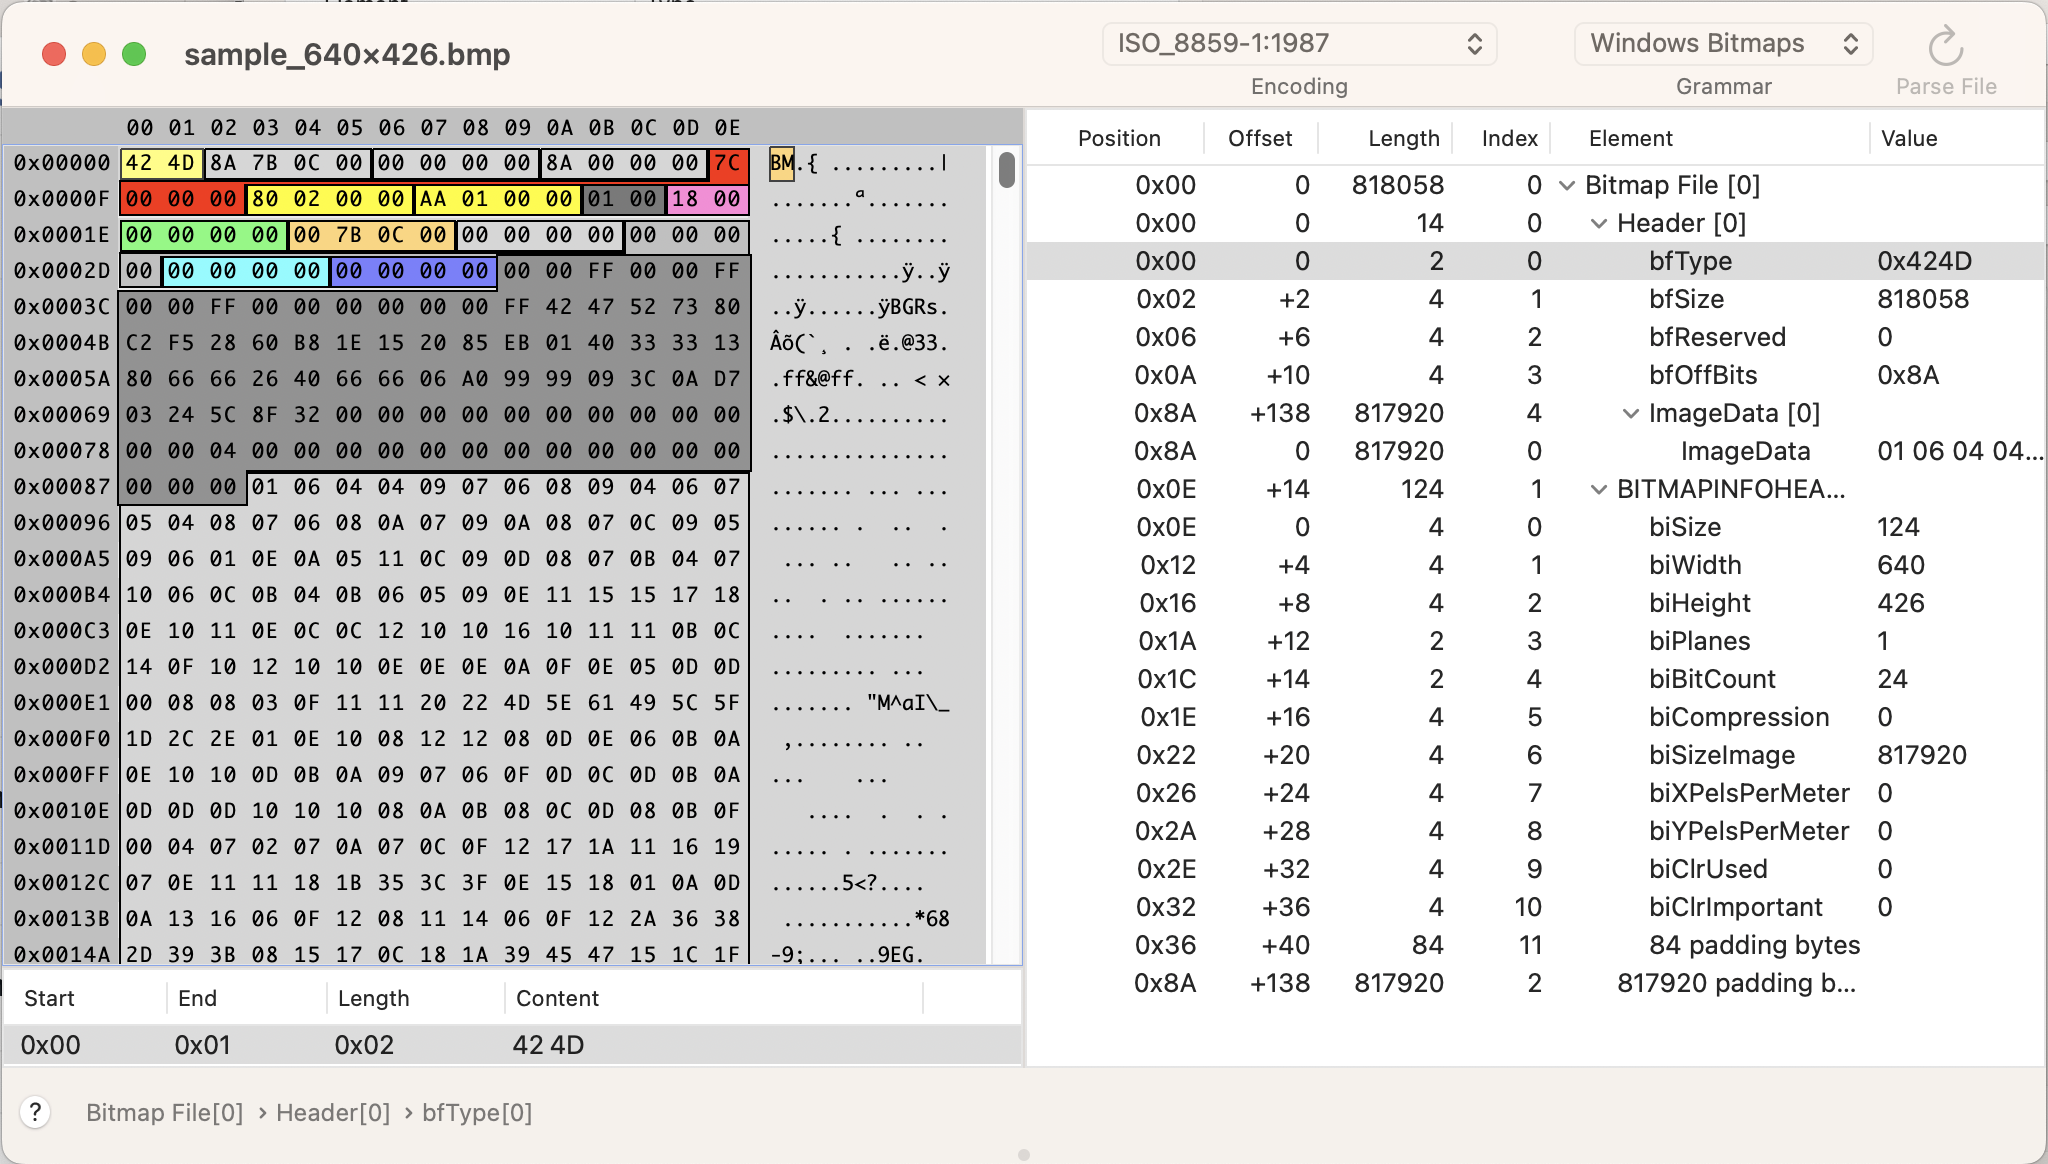Select the biWidth row
This screenshot has width=2048, height=1164.
(x=1695, y=565)
